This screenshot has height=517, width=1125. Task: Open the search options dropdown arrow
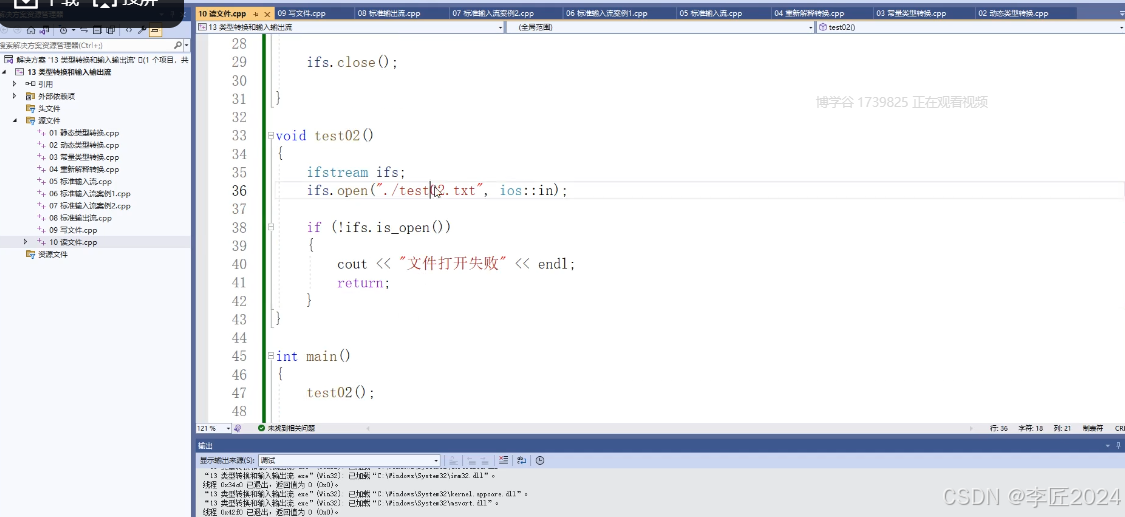pyautogui.click(x=187, y=45)
